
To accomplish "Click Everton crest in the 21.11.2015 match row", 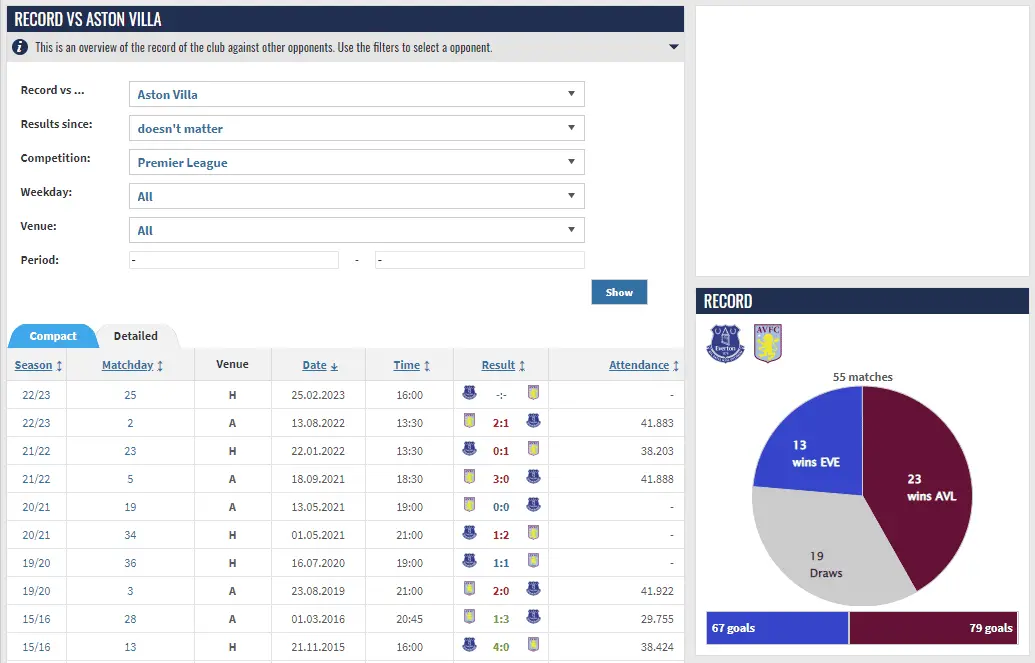I will [469, 646].
